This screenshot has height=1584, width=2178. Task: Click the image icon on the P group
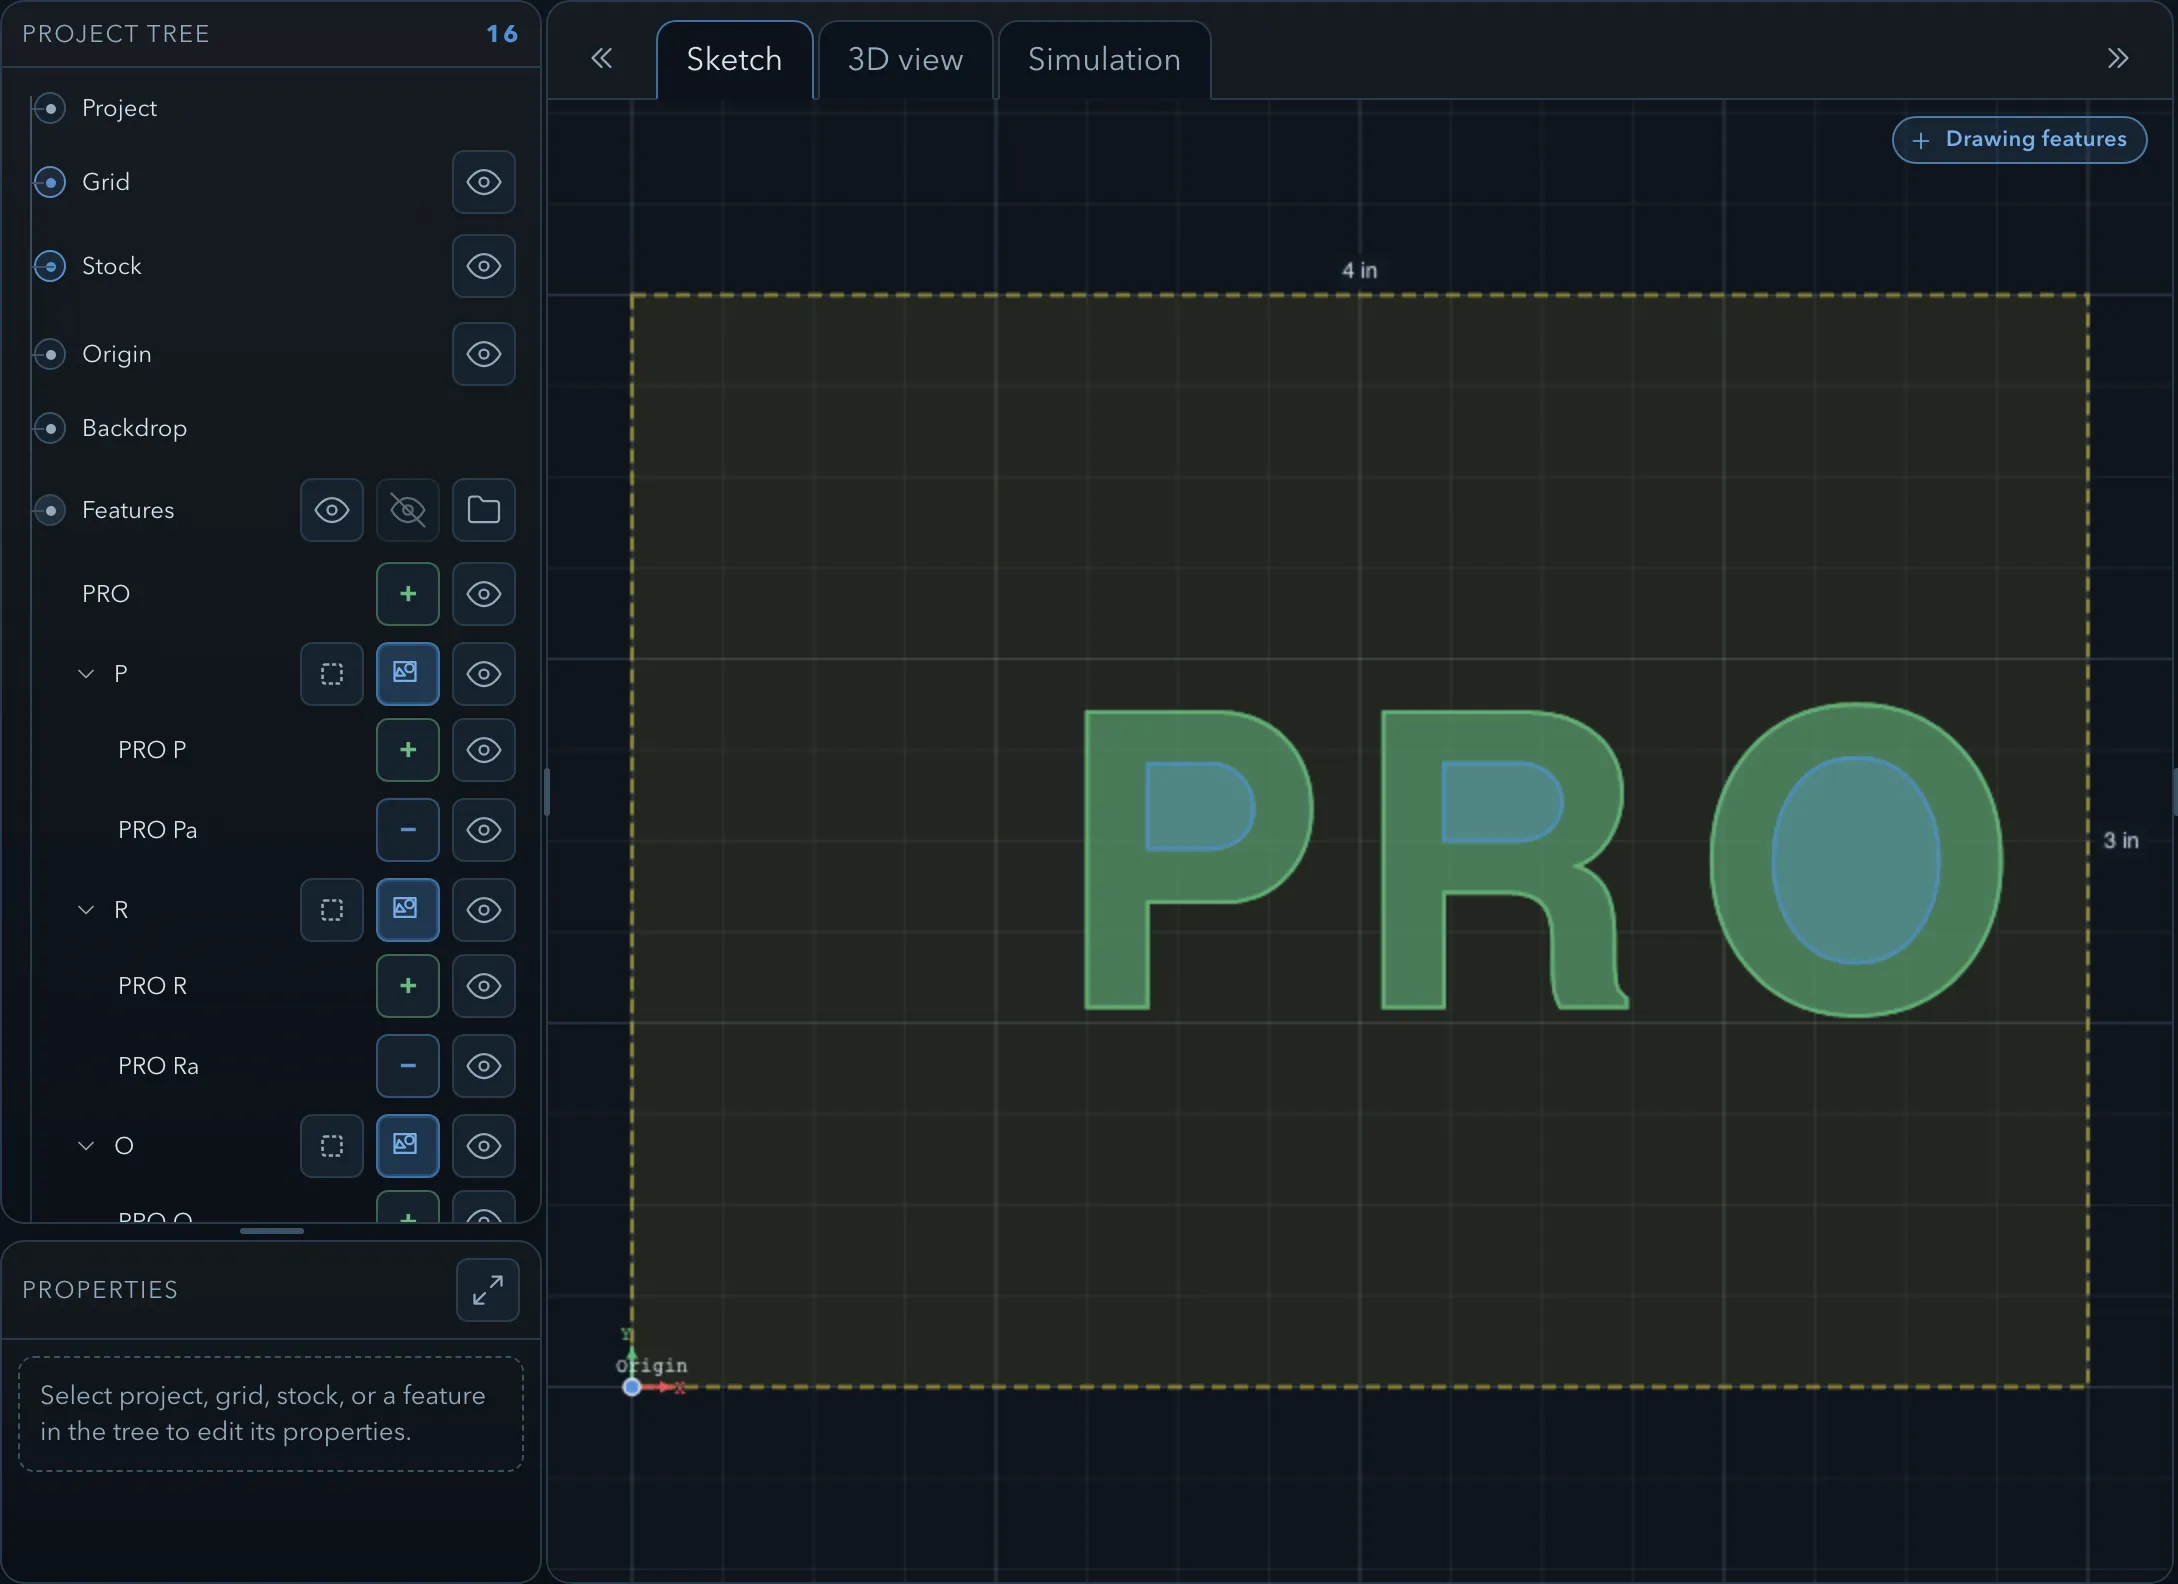[x=407, y=674]
